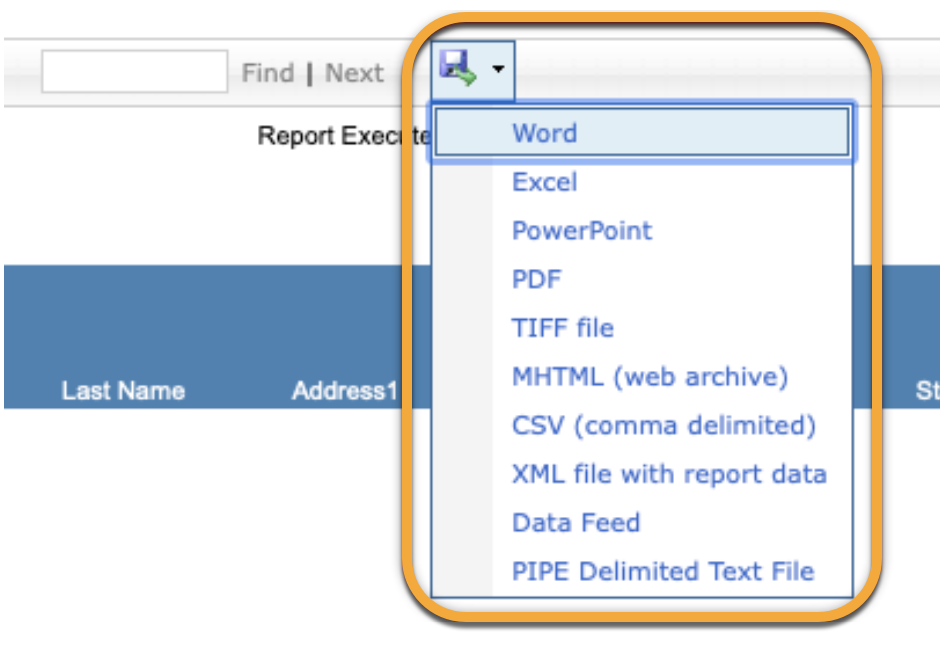Export the report as PowerPoint
Viewport: 940px width, 648px height.
[581, 230]
